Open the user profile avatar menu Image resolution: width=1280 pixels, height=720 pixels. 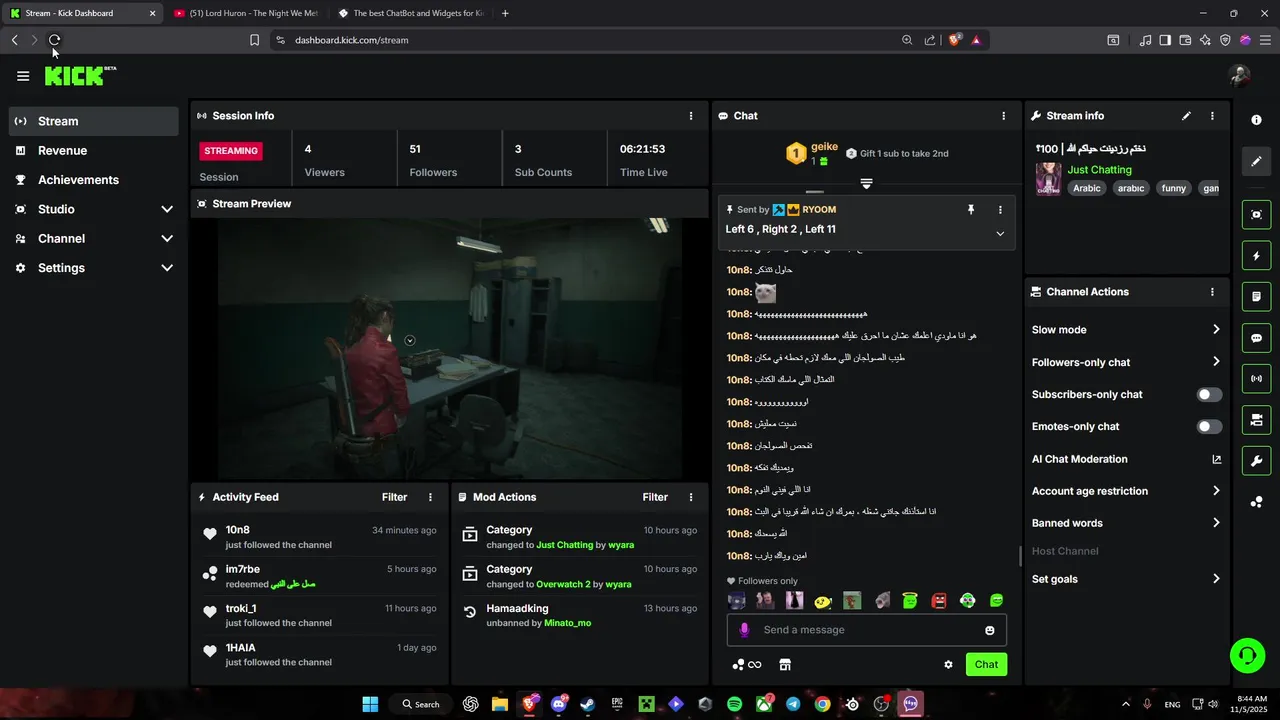tap(1240, 76)
